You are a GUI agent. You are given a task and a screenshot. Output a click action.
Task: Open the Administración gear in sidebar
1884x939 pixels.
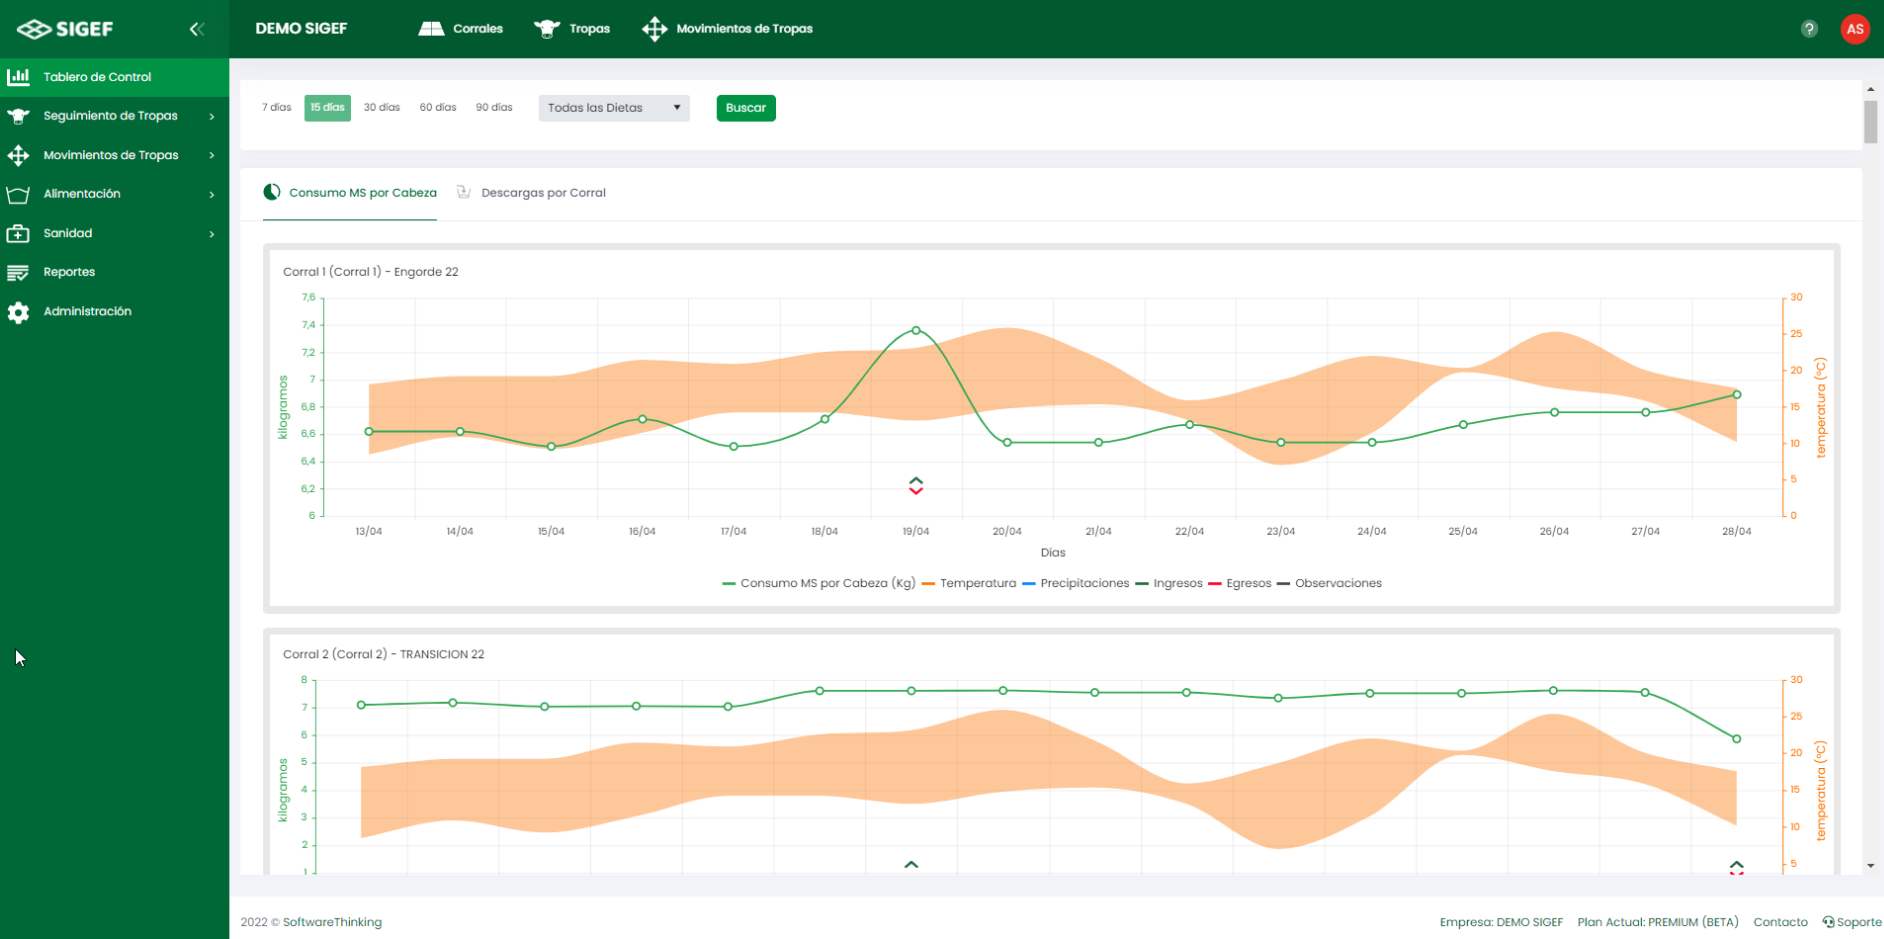[x=86, y=312]
